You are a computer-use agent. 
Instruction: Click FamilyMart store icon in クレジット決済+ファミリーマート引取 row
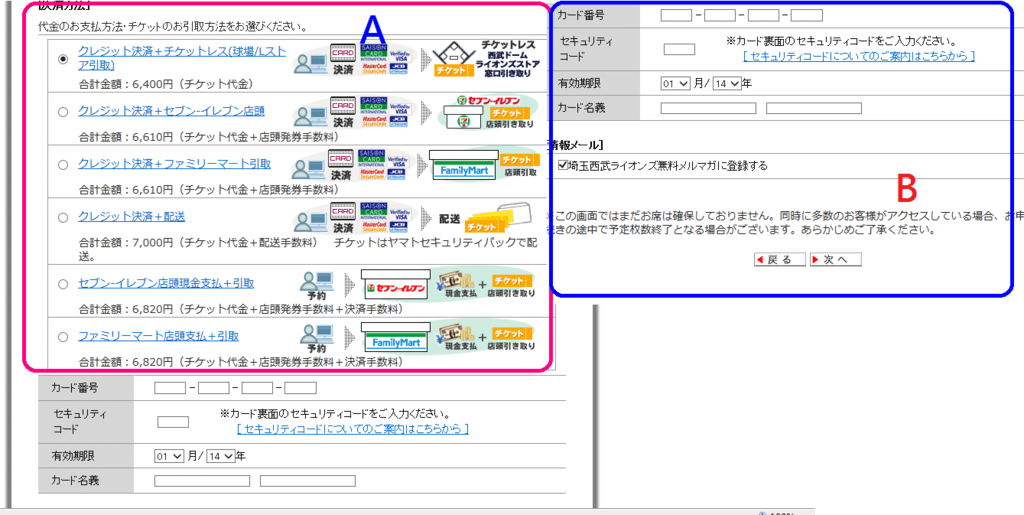pos(462,166)
